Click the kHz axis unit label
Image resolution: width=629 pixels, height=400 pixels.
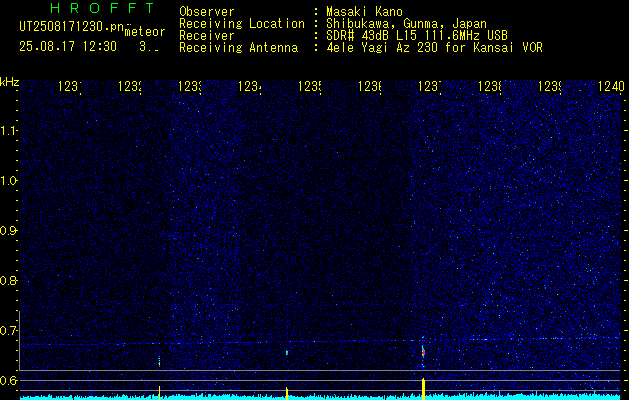click(9, 83)
